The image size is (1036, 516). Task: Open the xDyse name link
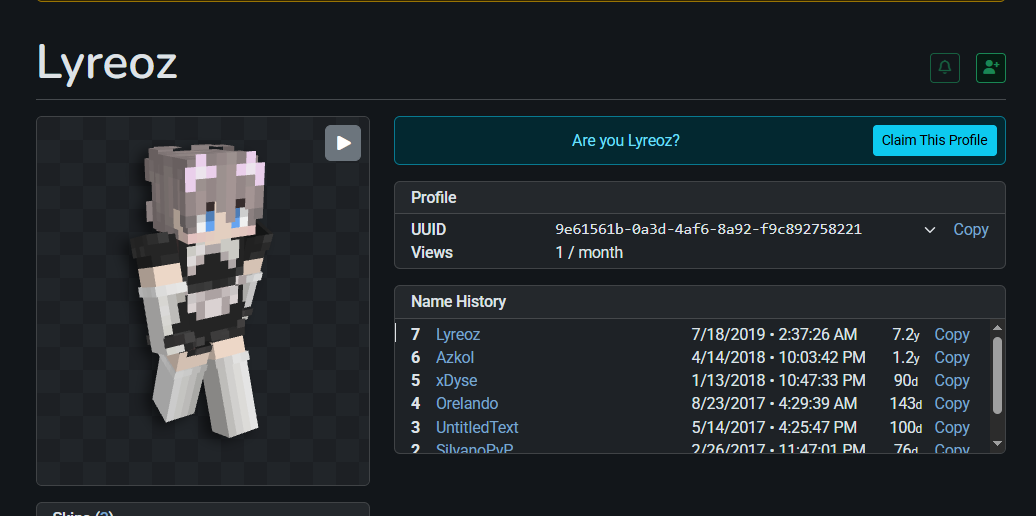click(x=457, y=381)
